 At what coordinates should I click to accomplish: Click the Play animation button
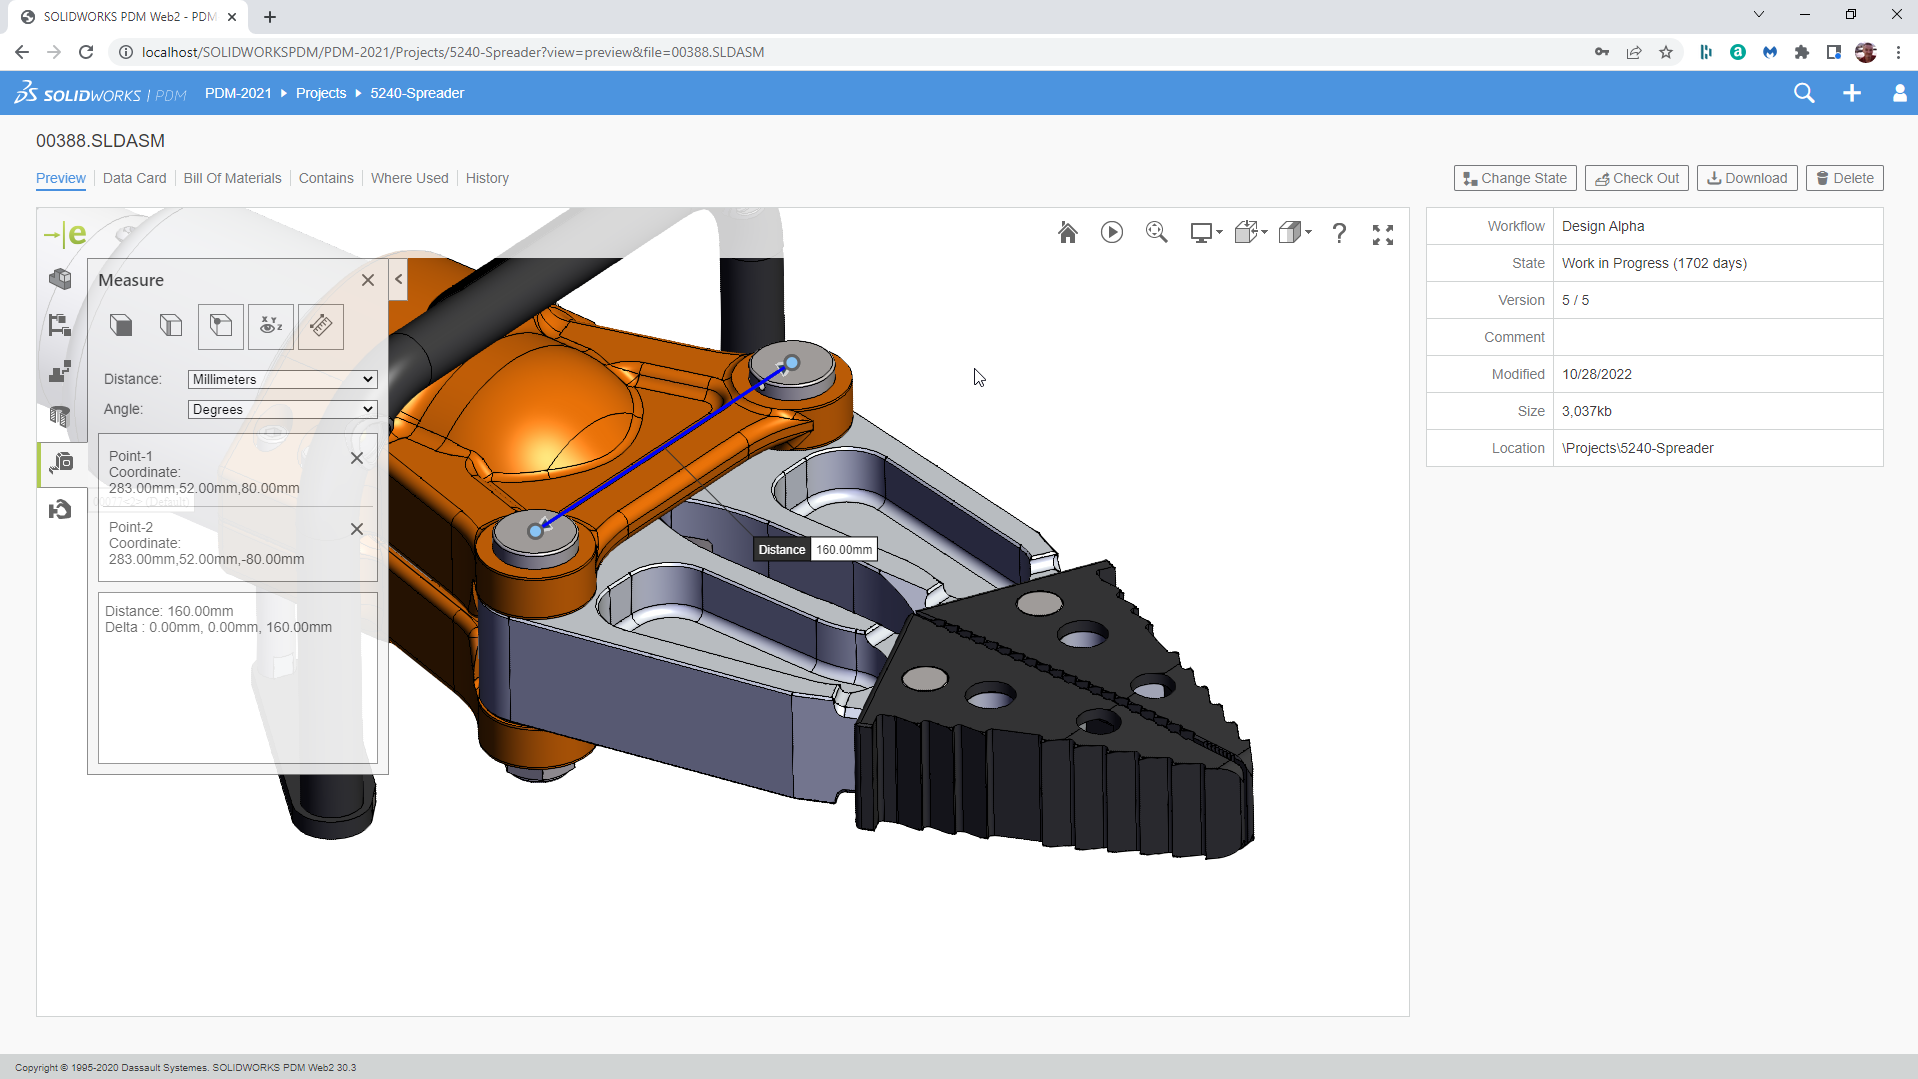(1111, 233)
